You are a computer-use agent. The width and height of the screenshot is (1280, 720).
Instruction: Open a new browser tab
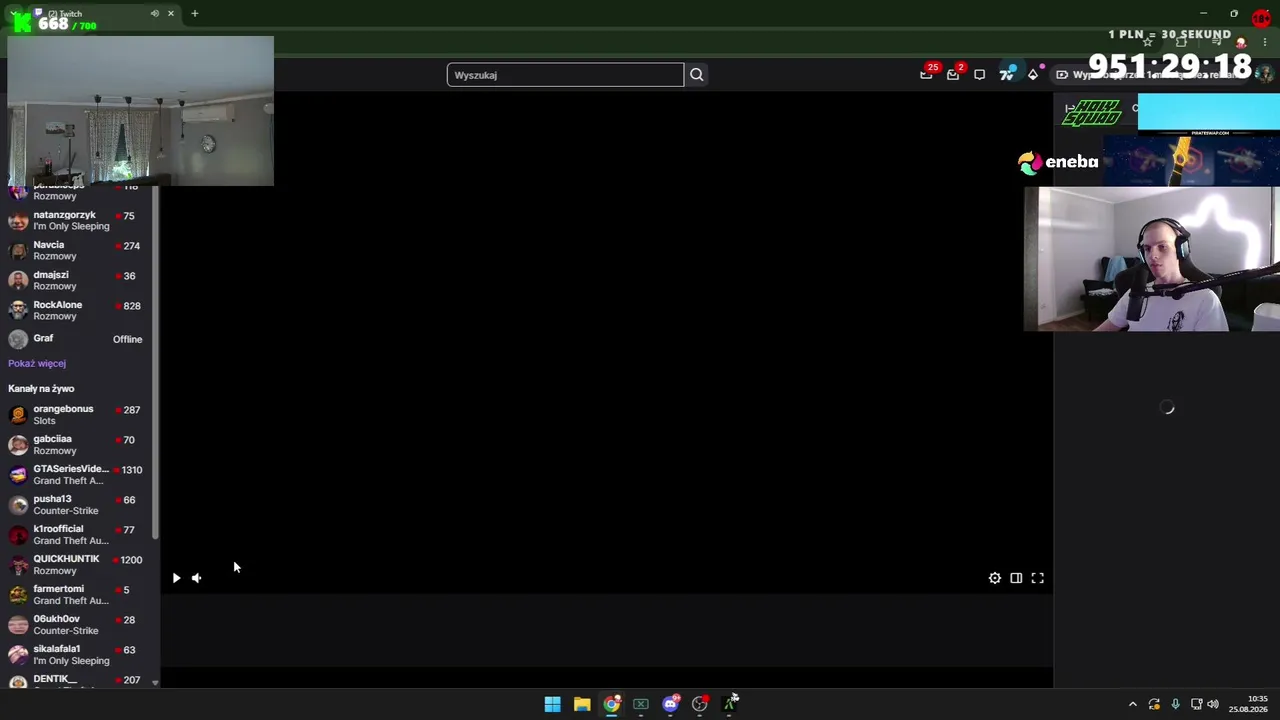[x=195, y=13]
